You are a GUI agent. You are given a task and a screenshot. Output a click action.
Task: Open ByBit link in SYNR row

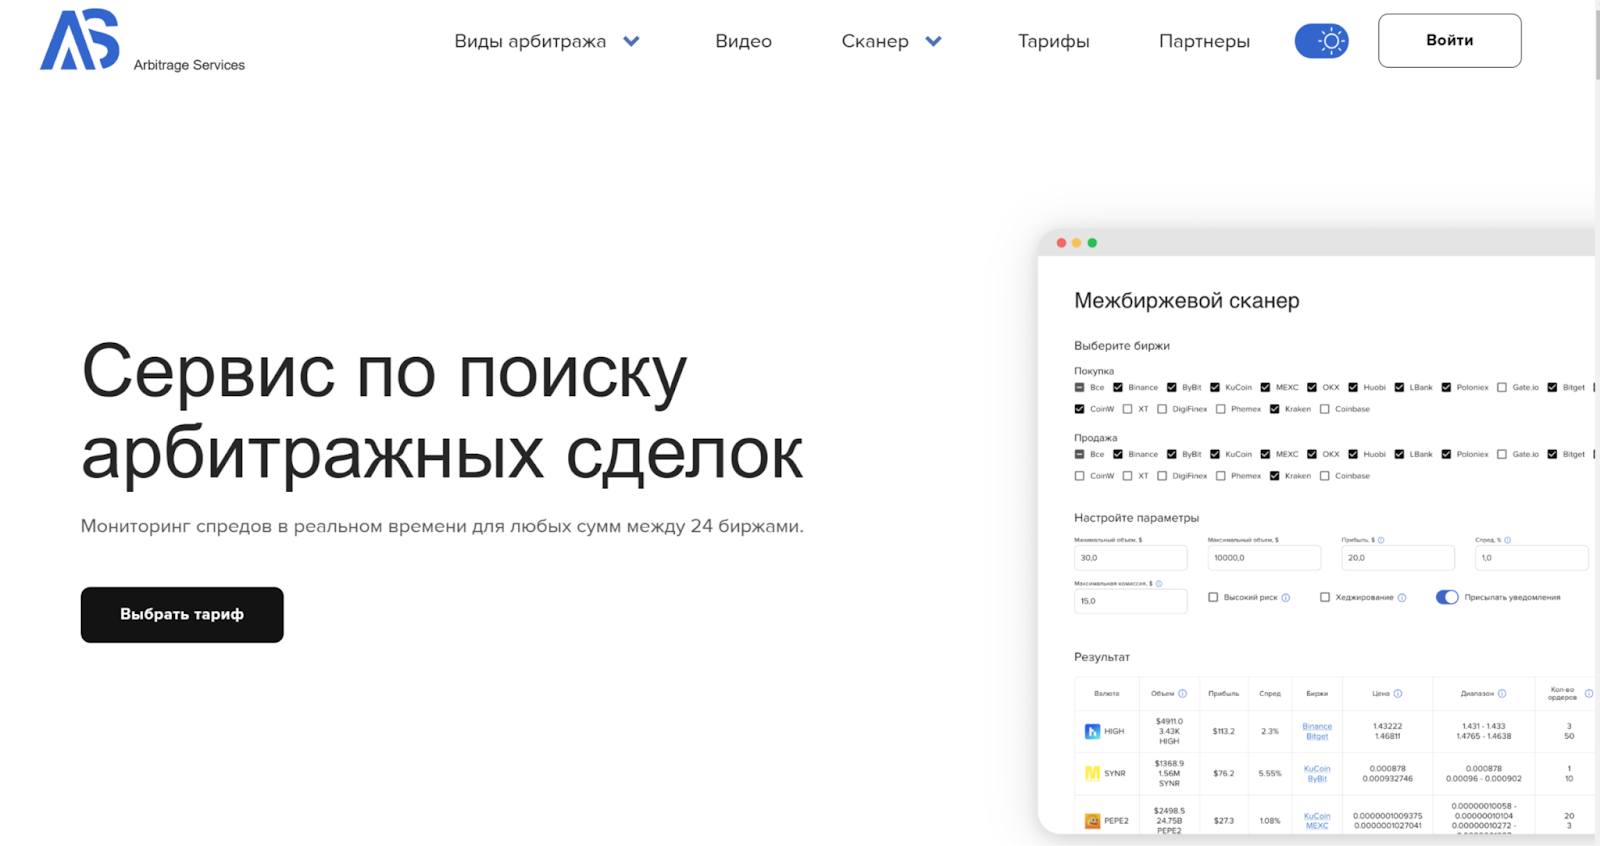1317,779
